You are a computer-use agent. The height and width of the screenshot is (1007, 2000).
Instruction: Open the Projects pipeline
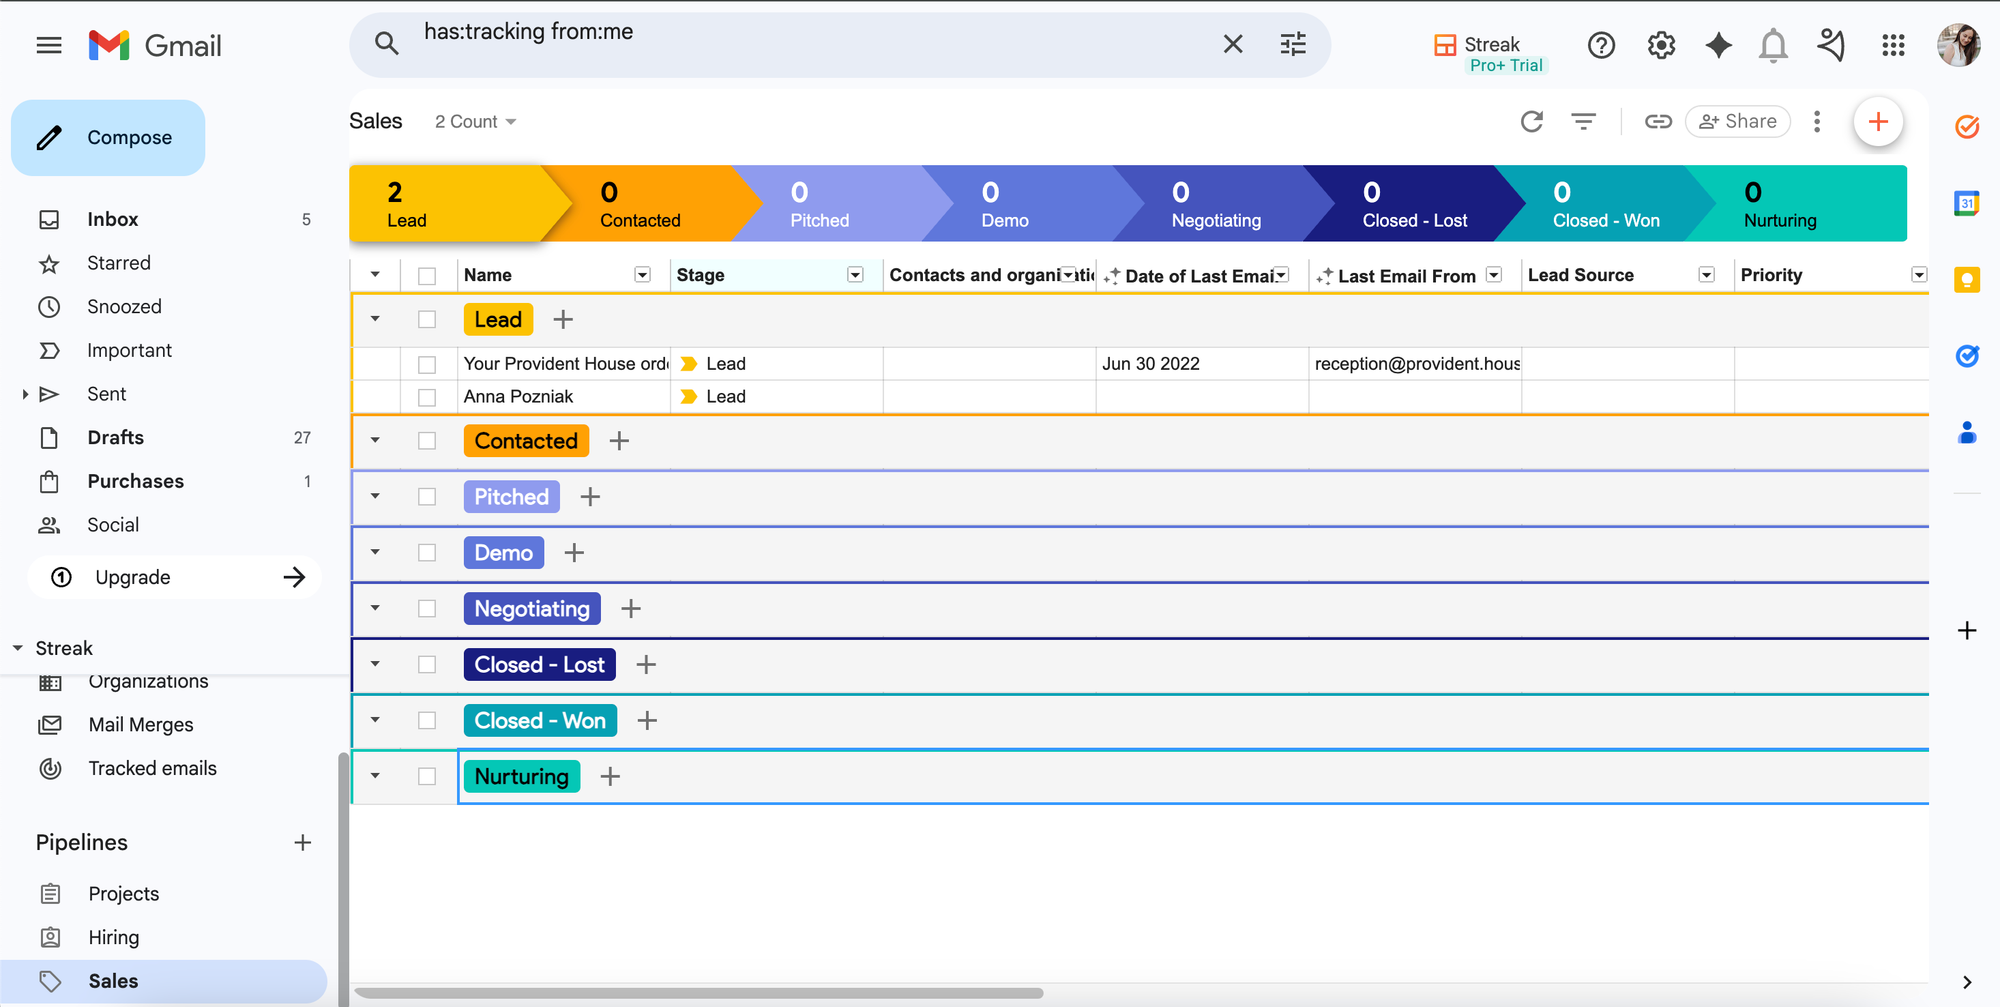point(123,893)
